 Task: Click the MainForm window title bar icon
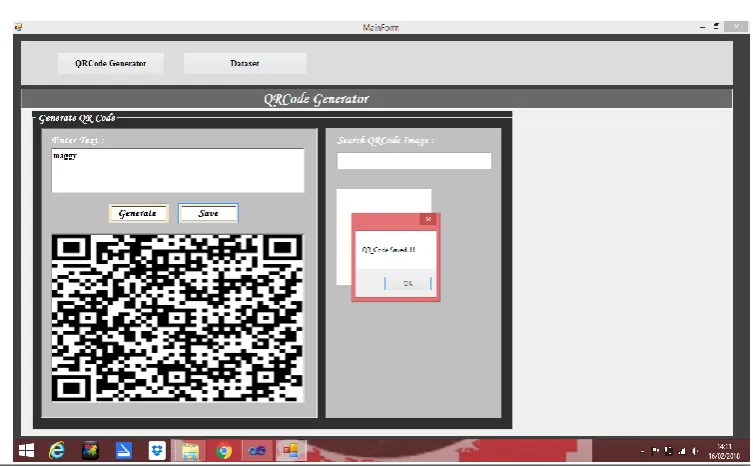(18, 27)
